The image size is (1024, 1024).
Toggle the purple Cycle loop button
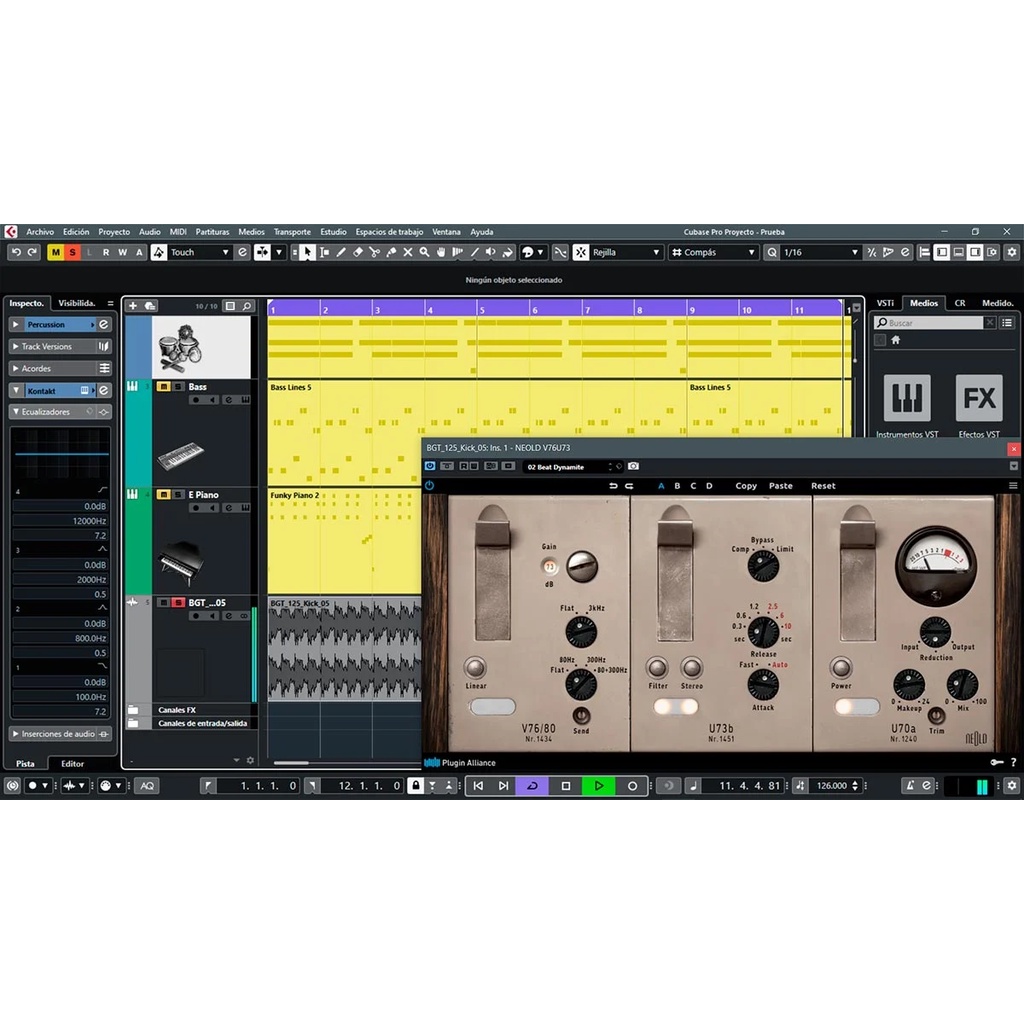coord(532,786)
